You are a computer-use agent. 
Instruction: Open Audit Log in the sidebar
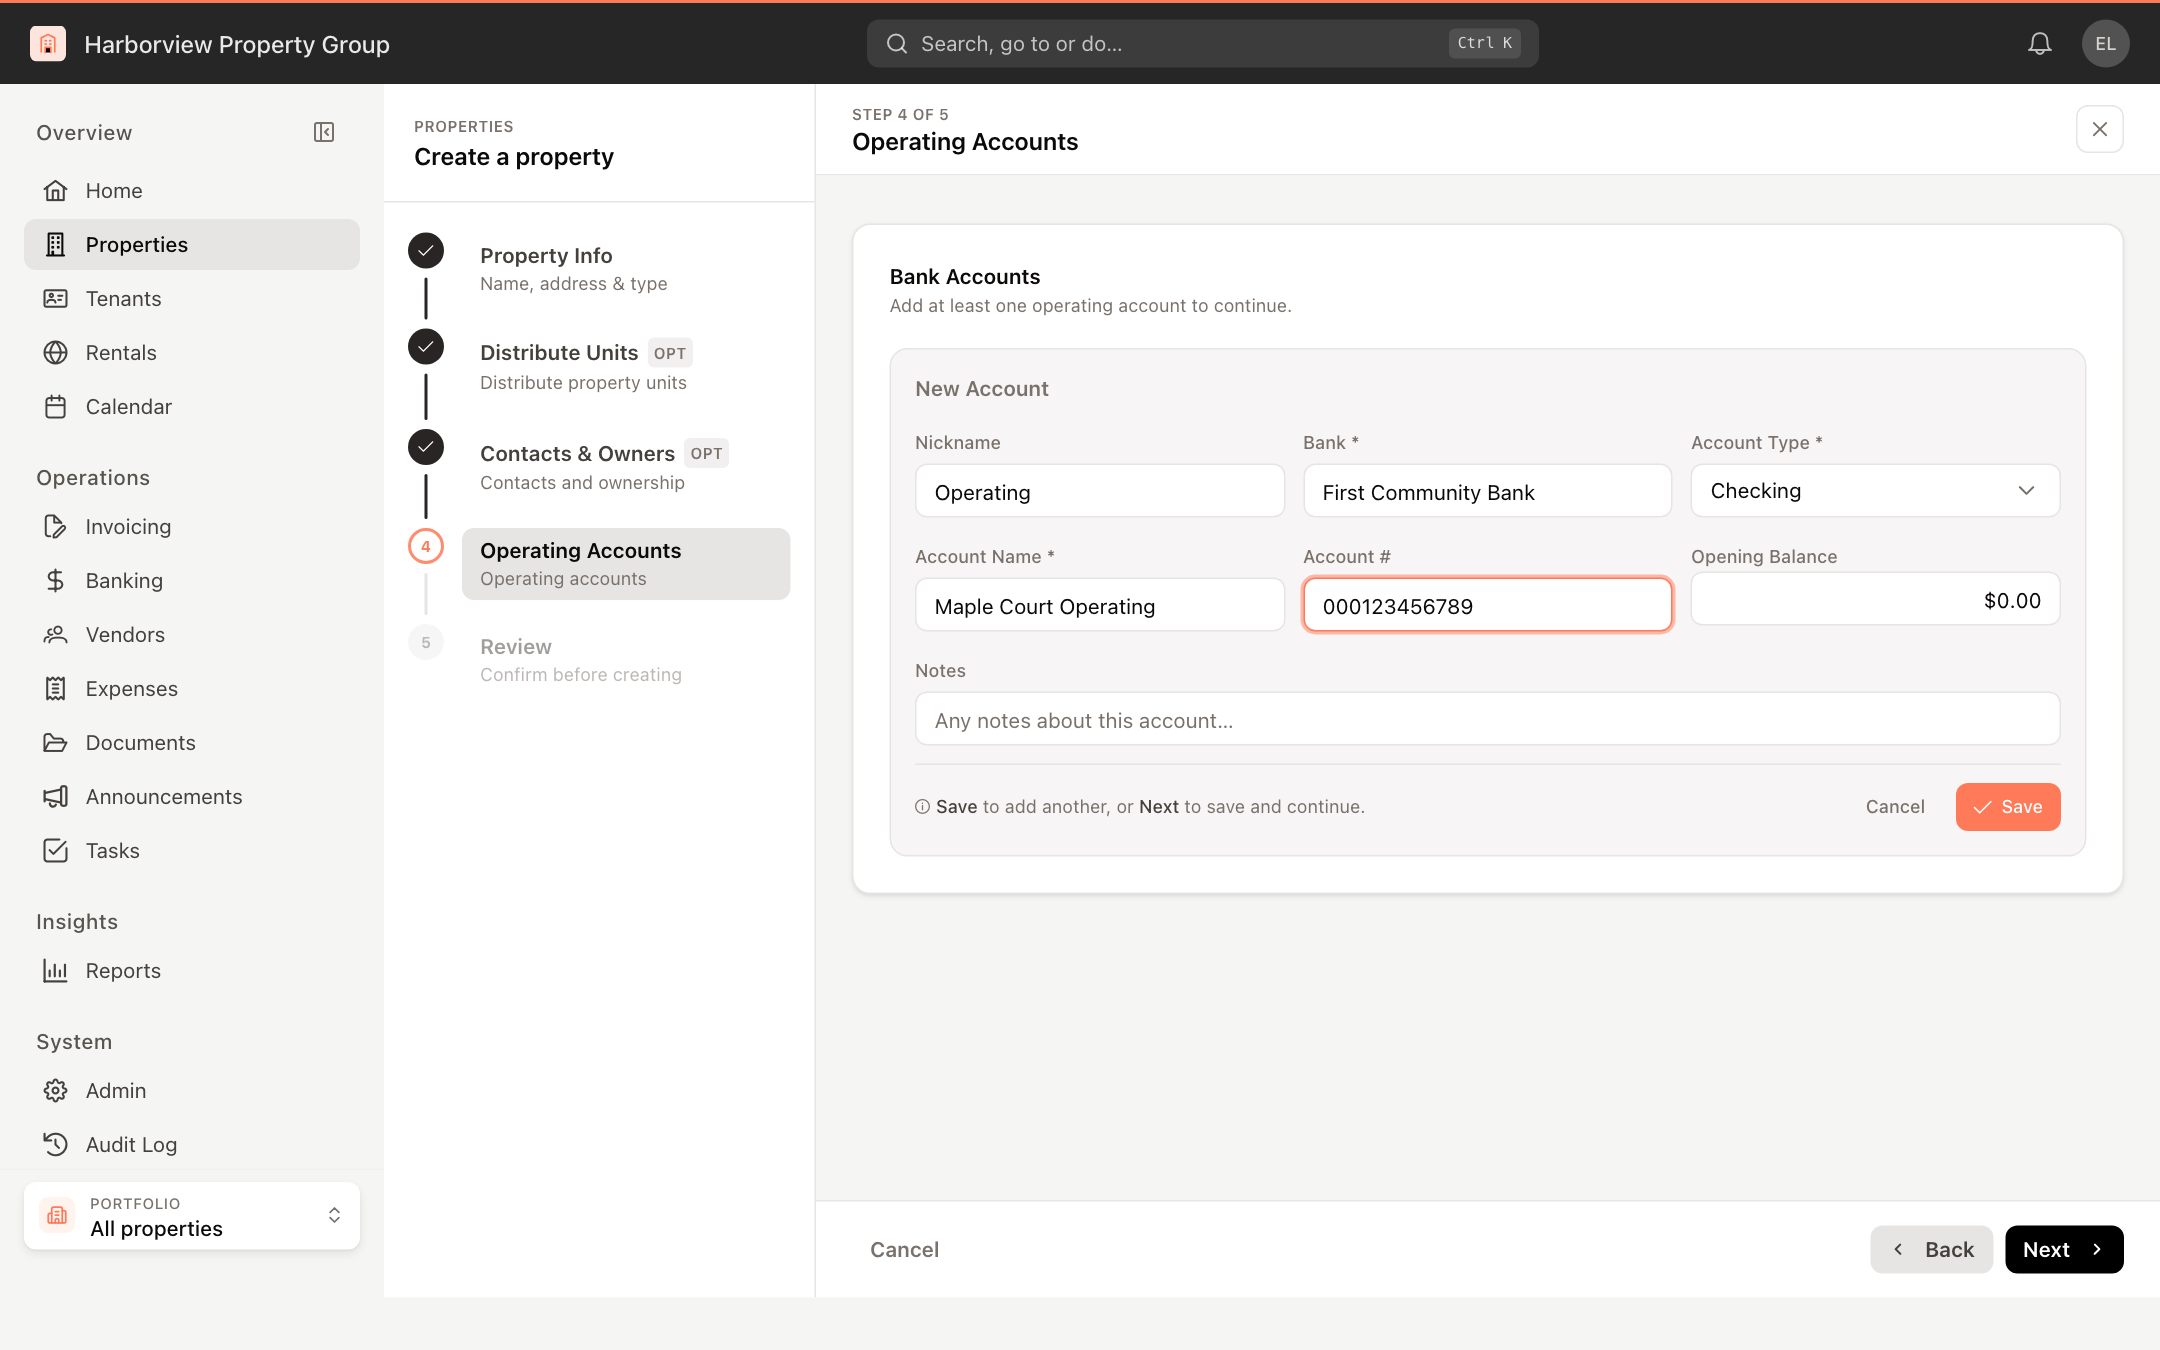[192, 1144]
